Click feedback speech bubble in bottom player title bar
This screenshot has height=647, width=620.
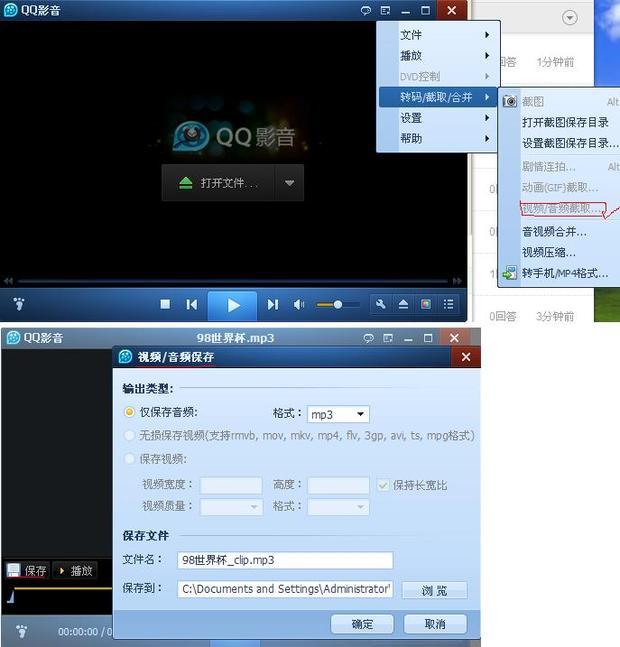pos(368,338)
